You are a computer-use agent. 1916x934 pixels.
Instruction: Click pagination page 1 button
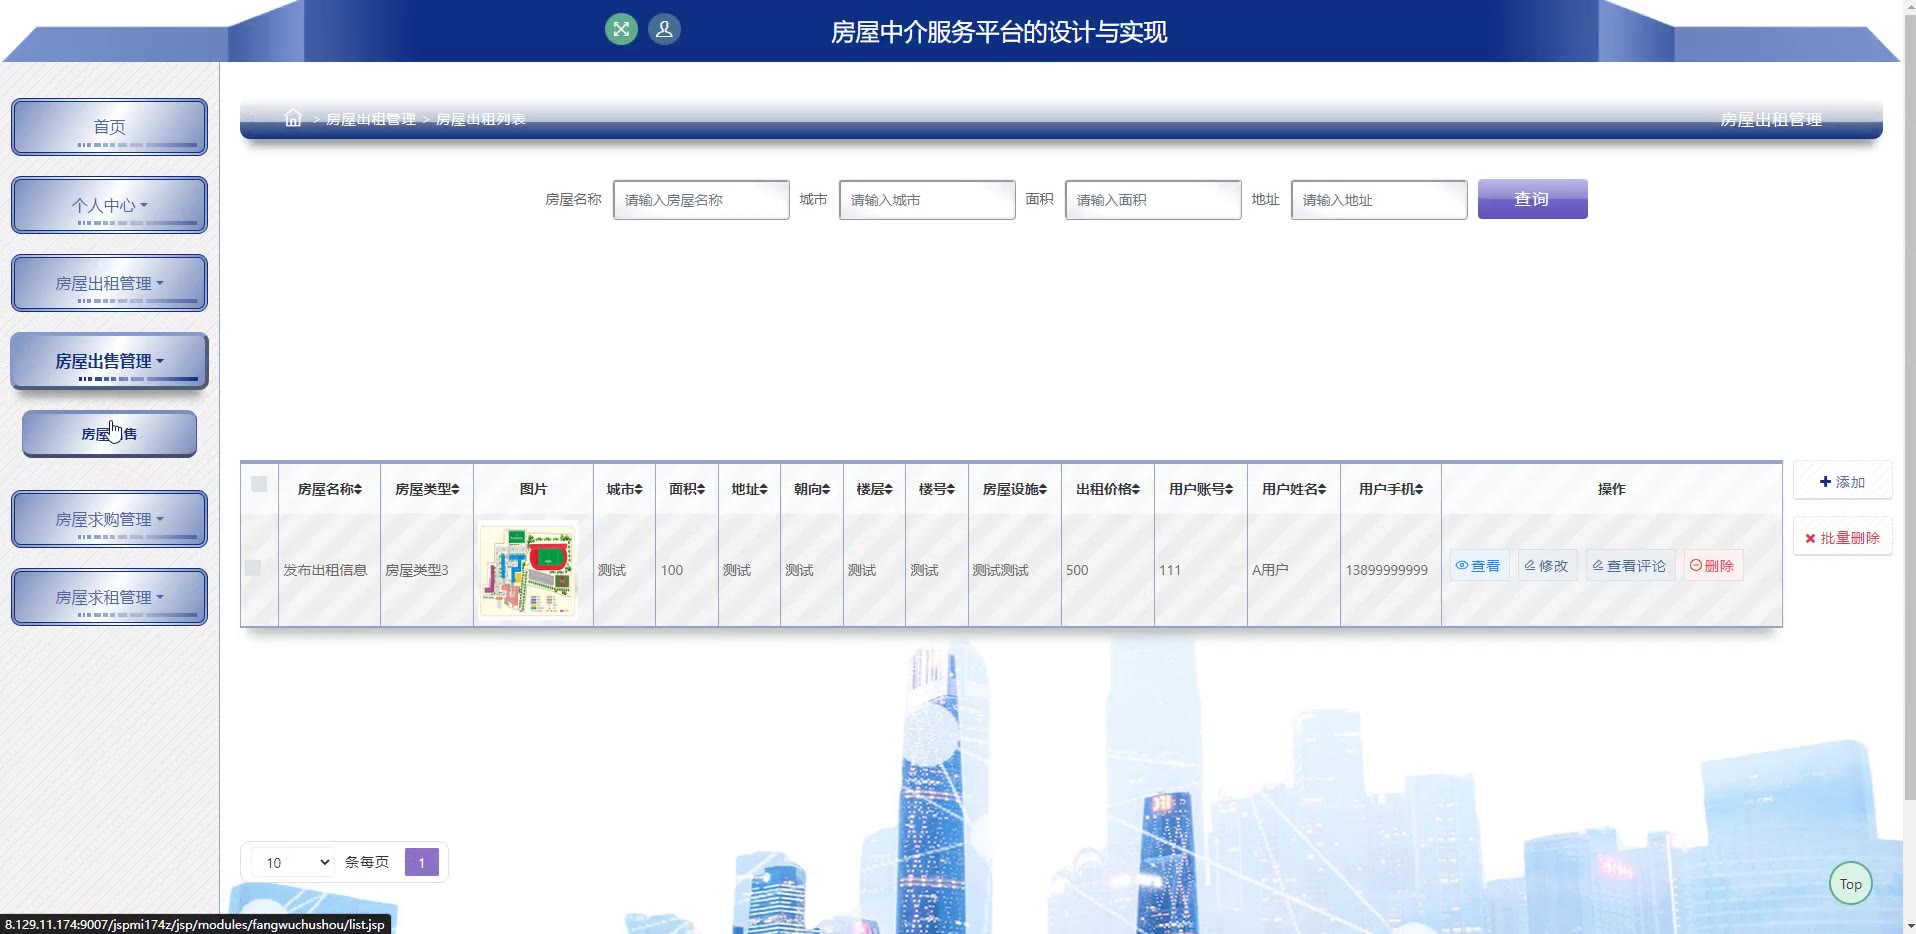[x=421, y=862]
